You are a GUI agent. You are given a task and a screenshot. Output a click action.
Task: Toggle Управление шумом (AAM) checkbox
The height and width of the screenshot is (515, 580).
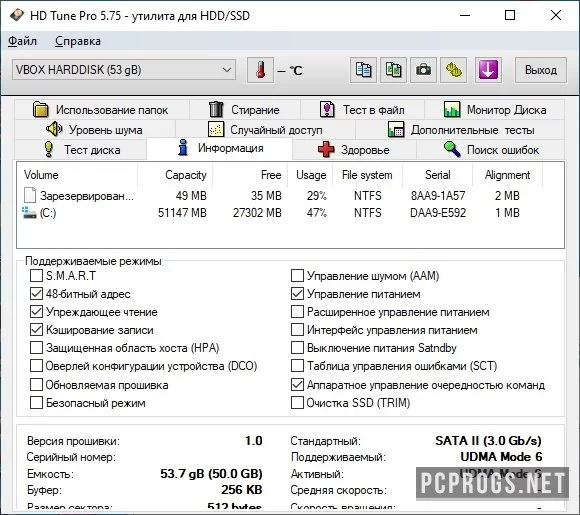(297, 276)
